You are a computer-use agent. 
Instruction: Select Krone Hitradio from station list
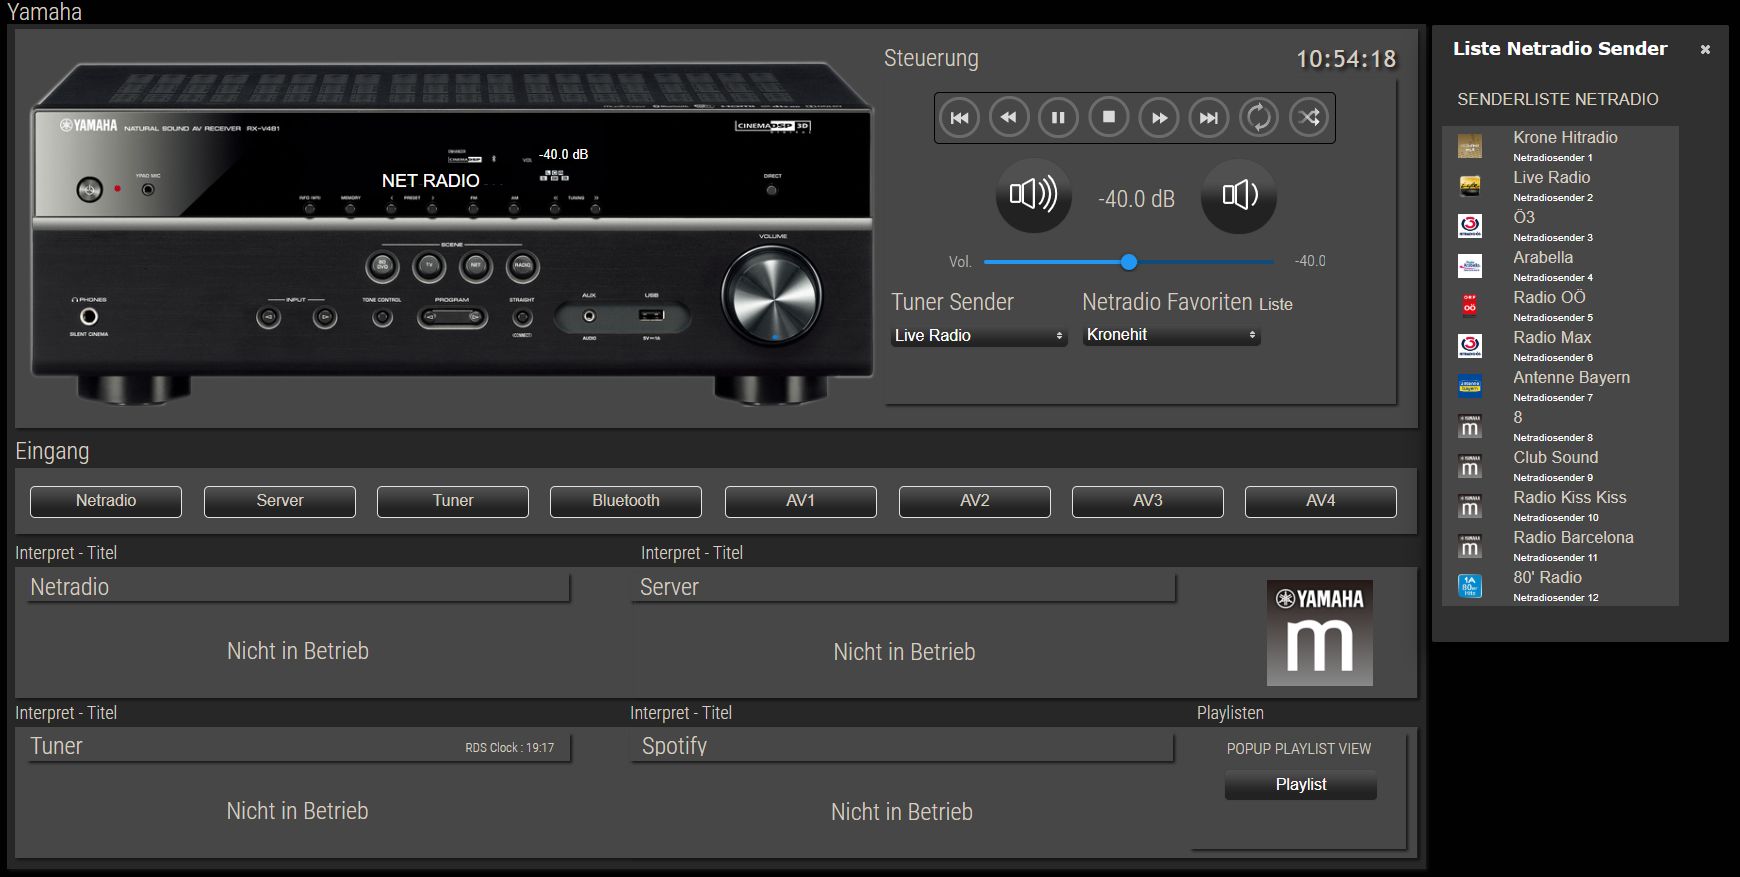[1565, 138]
